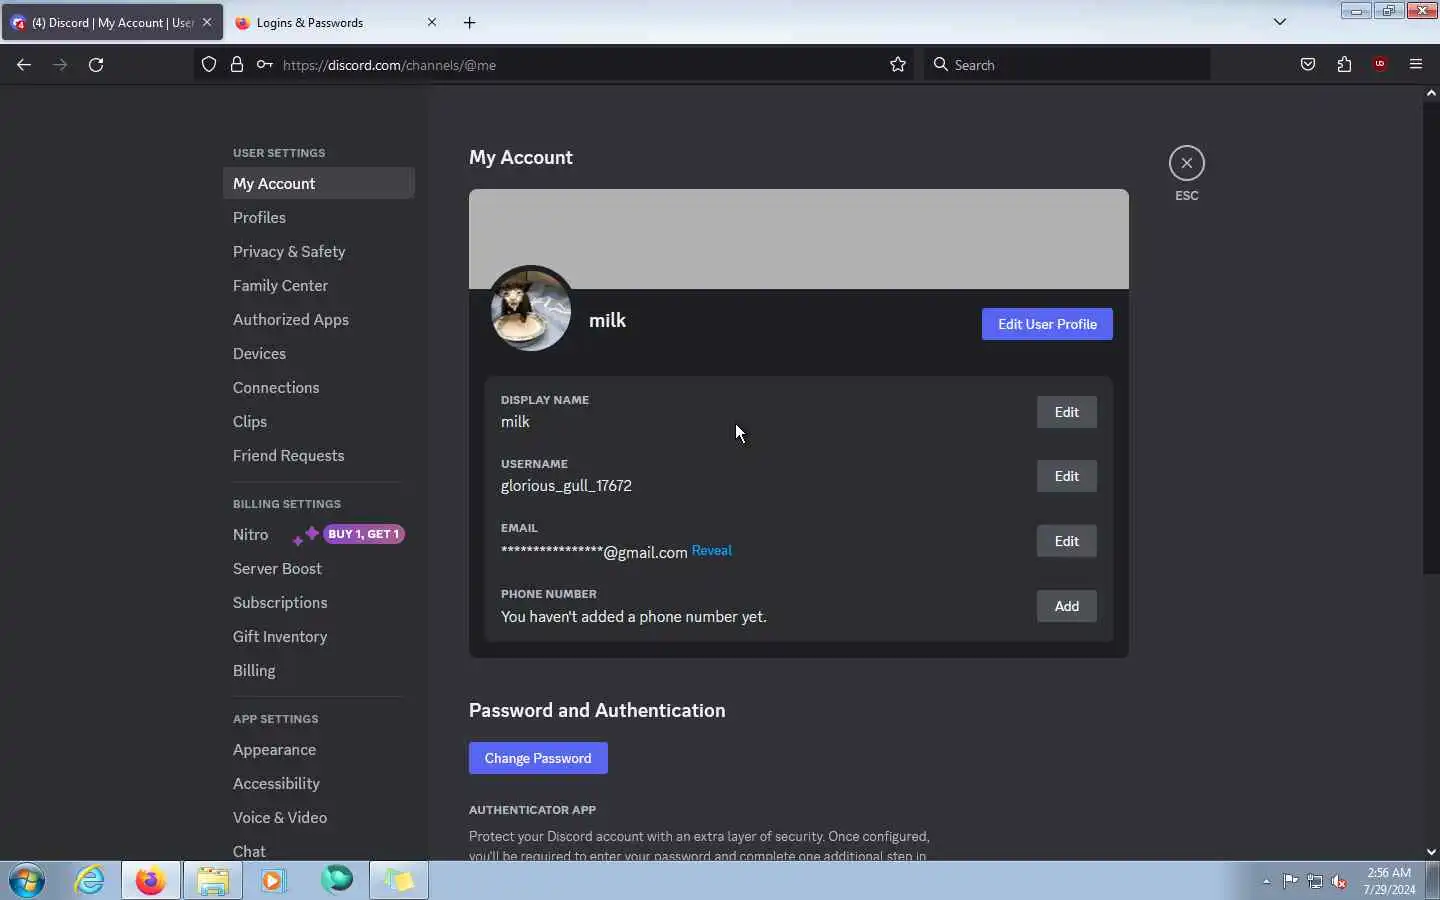Edit the display name
Viewport: 1440px width, 900px height.
(1066, 412)
